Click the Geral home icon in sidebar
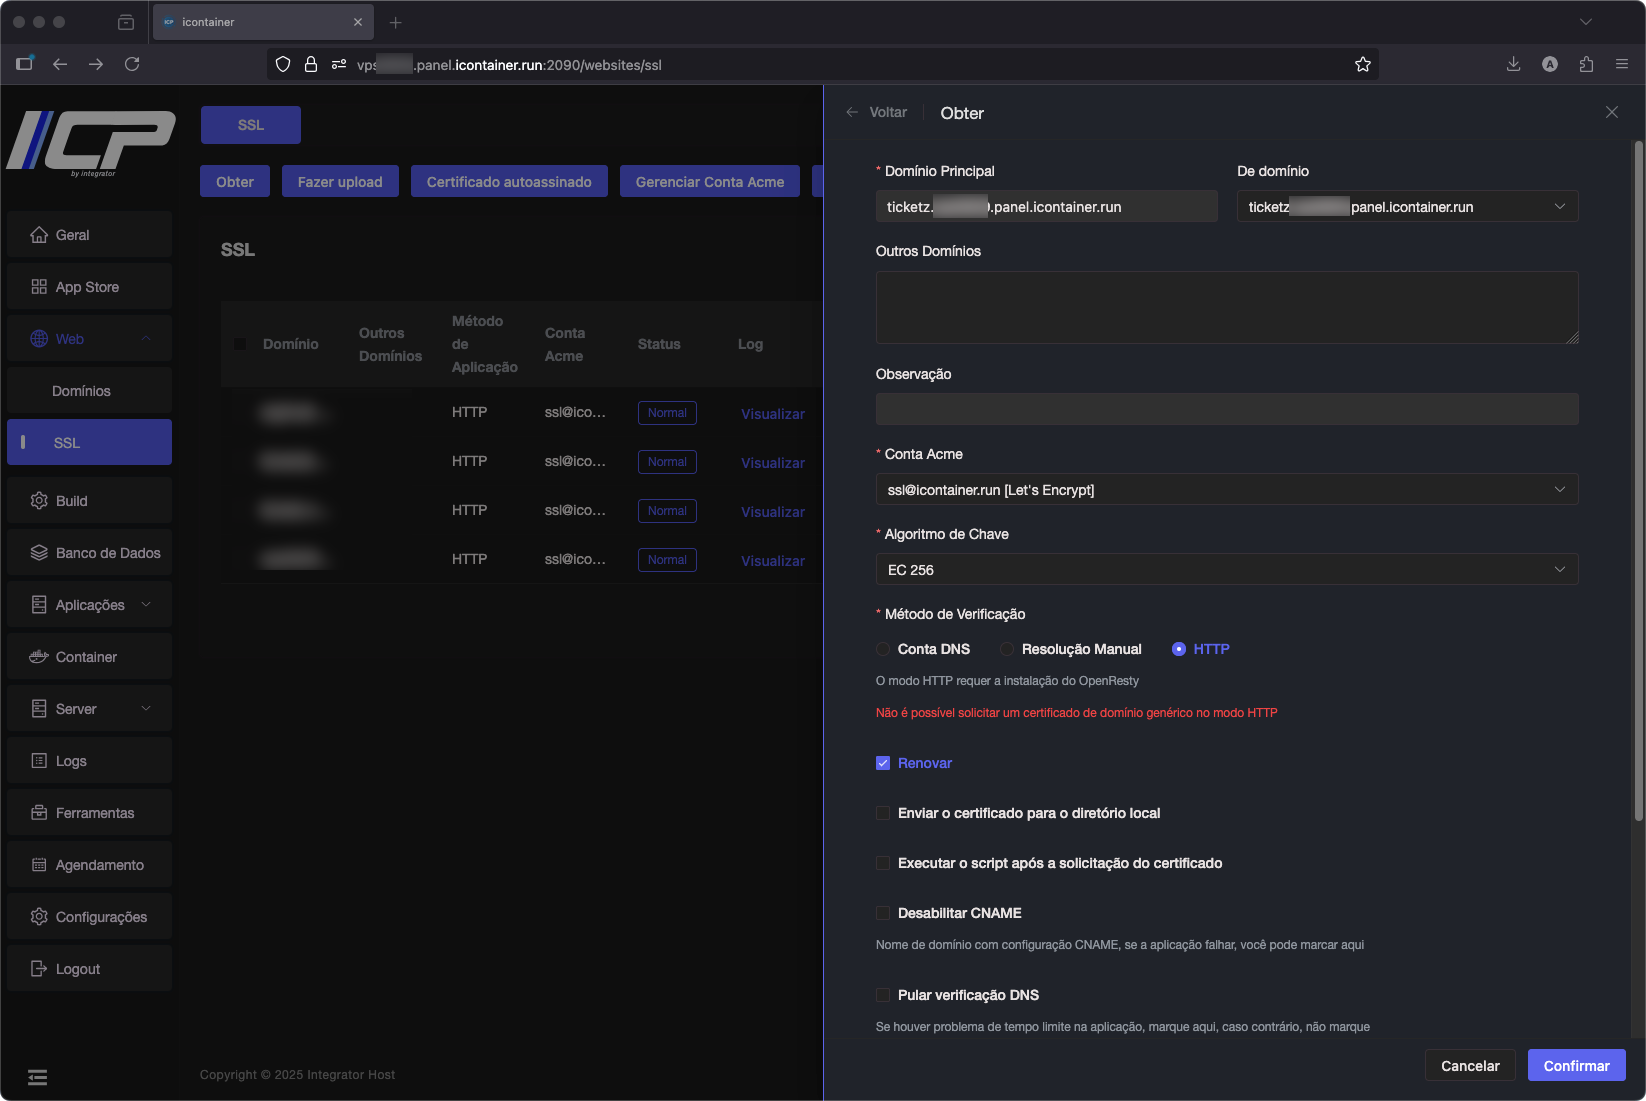 point(39,235)
